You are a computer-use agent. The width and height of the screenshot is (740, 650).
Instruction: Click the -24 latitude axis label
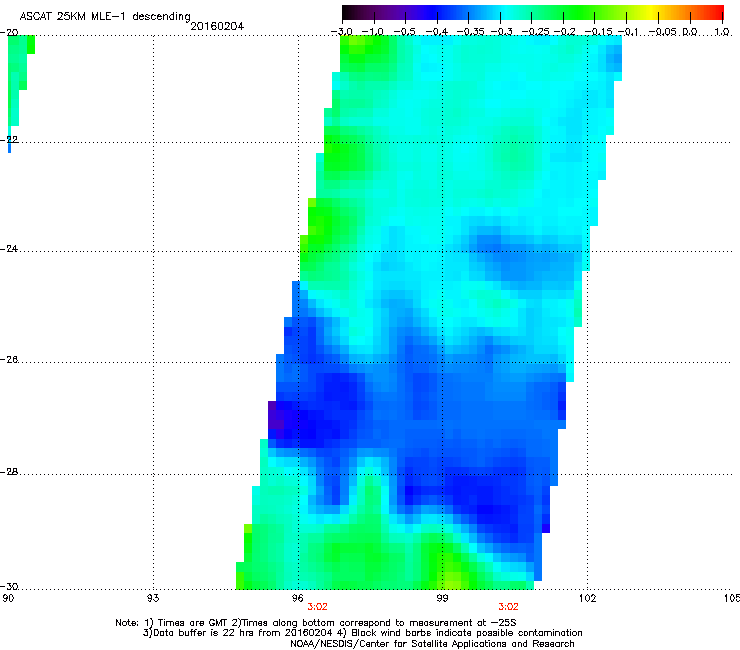pyautogui.click(x=9, y=248)
